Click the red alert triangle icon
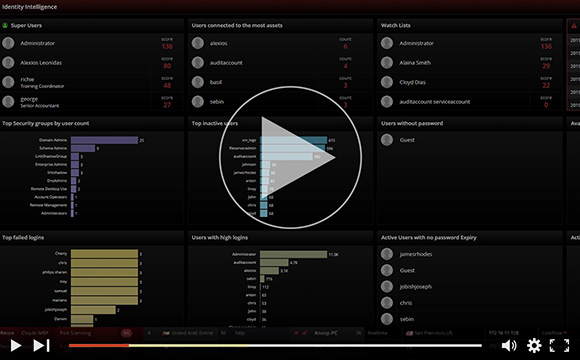 574,26
